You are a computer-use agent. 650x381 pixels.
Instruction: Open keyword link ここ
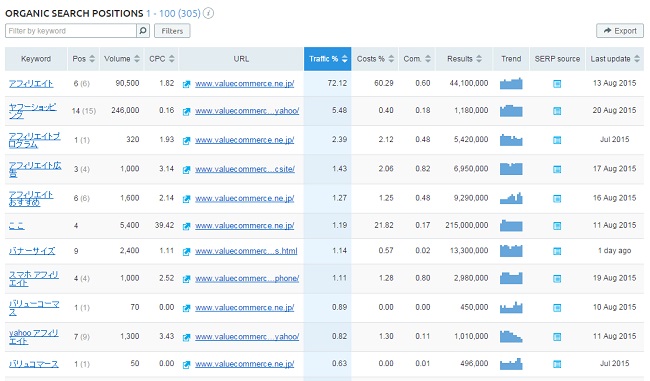[16, 226]
